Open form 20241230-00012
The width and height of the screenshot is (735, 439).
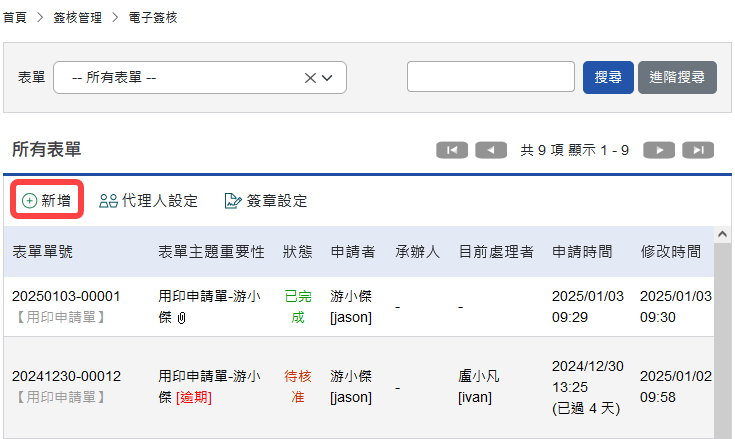pos(66,376)
